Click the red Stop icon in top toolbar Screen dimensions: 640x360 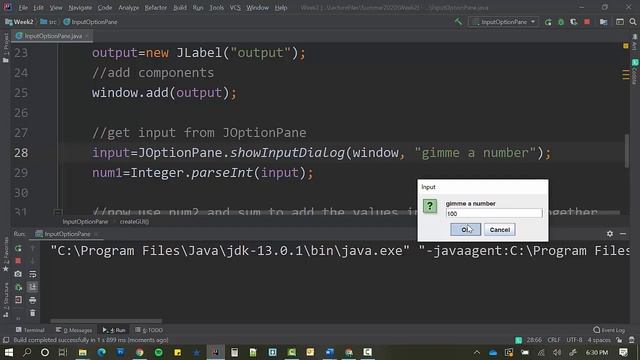[x=587, y=22]
